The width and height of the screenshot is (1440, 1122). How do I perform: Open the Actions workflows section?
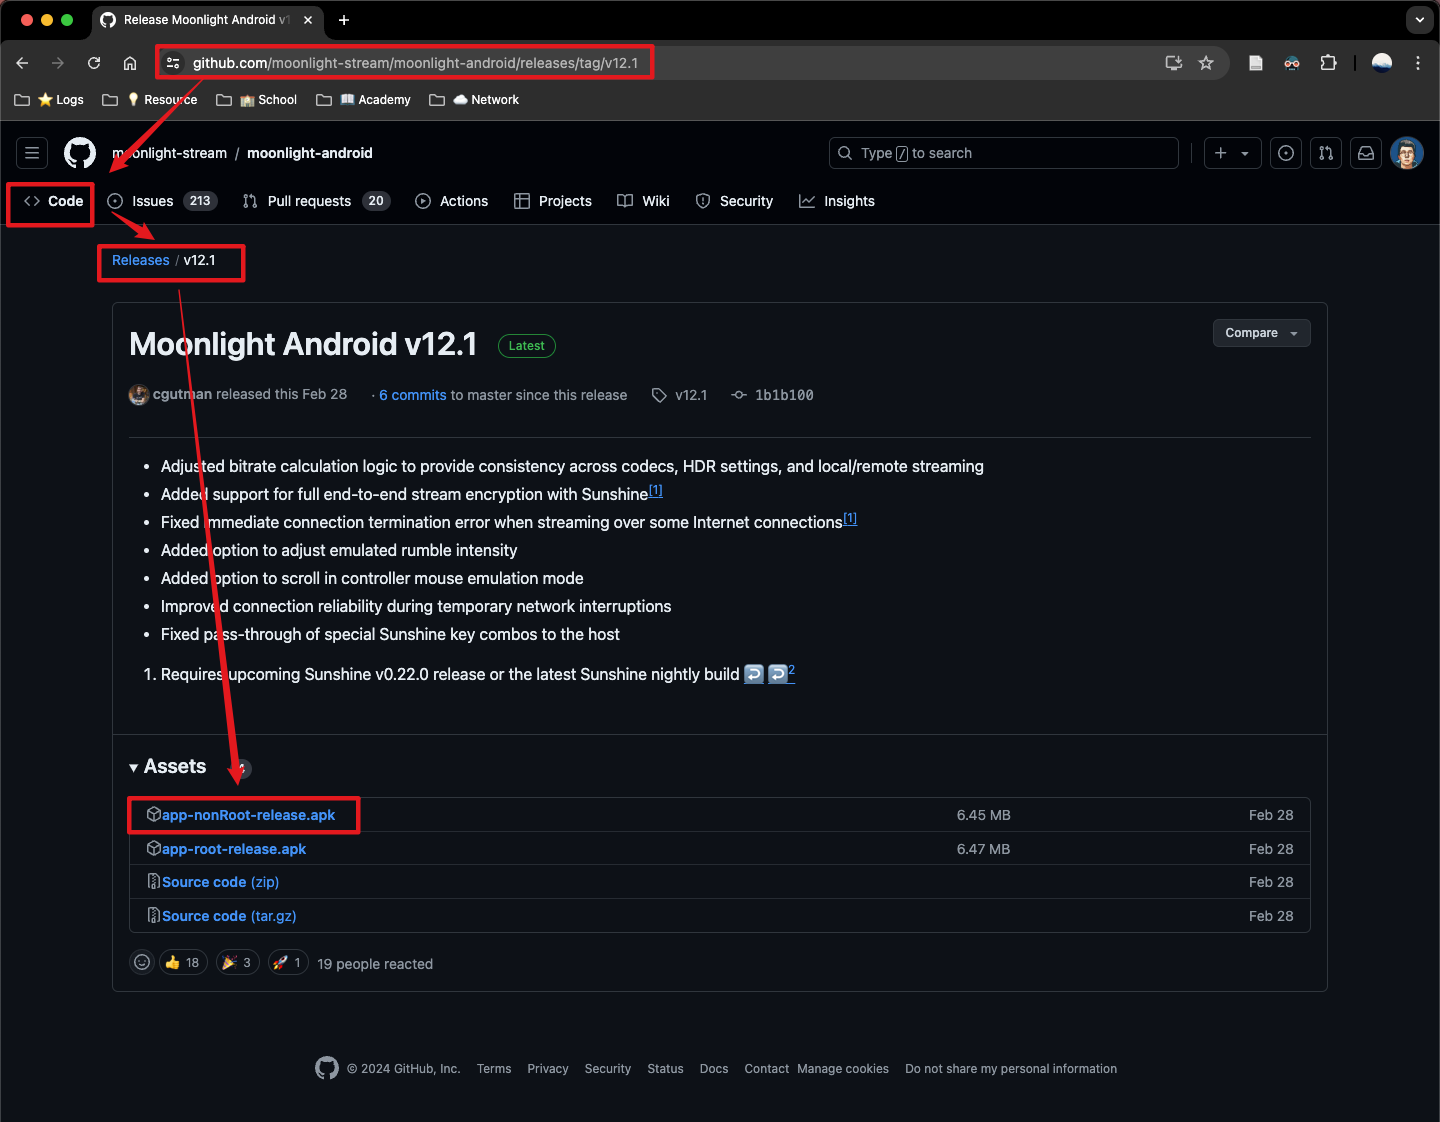[x=452, y=201]
